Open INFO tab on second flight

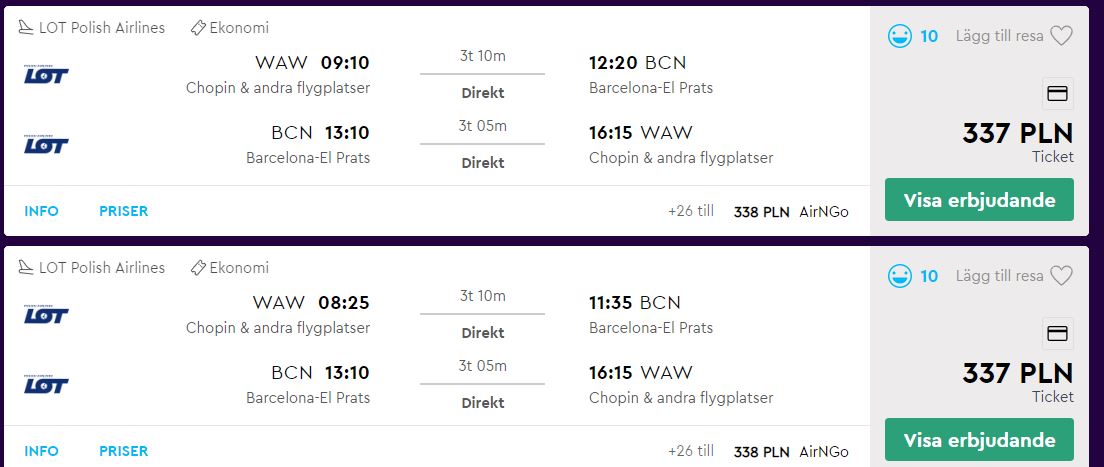[x=42, y=452]
